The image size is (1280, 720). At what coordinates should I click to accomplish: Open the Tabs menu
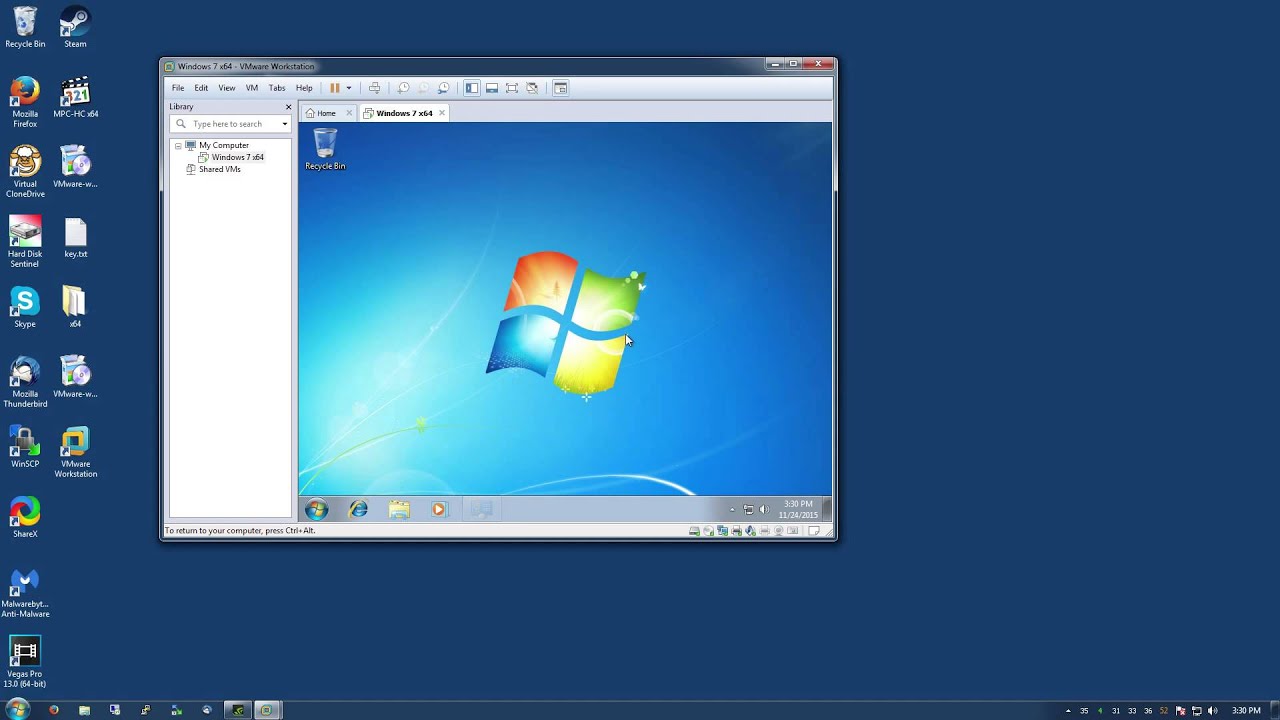coord(277,88)
